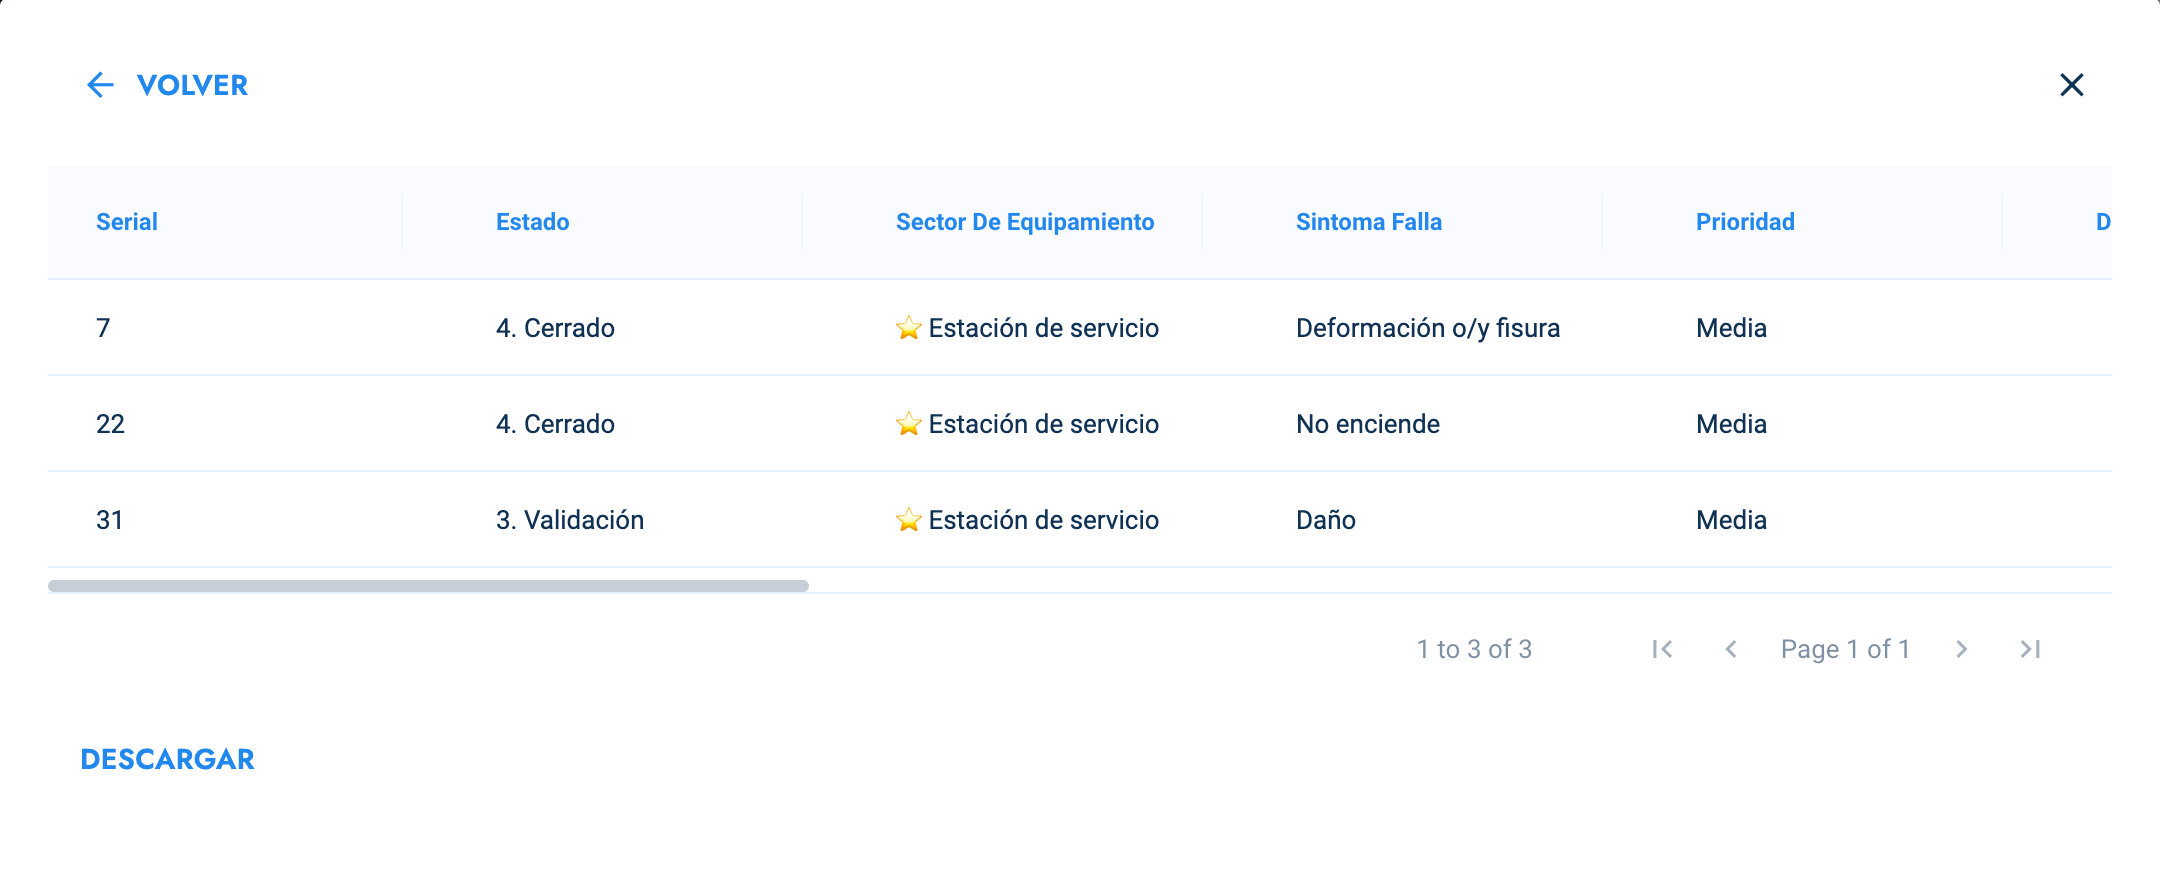Open the Sector De Equipamiento column header
Viewport: 2160px width, 874px height.
tap(1024, 222)
